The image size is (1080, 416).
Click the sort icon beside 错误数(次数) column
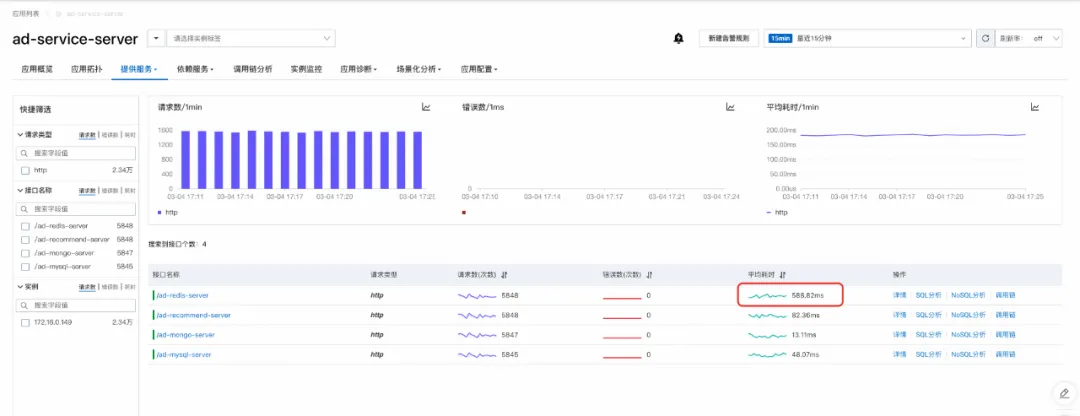[650, 275]
